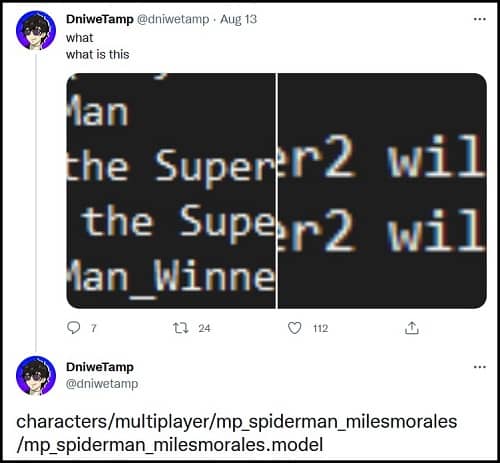Open the top tweet's three-dot menu
500x463 pixels.
tap(480, 19)
